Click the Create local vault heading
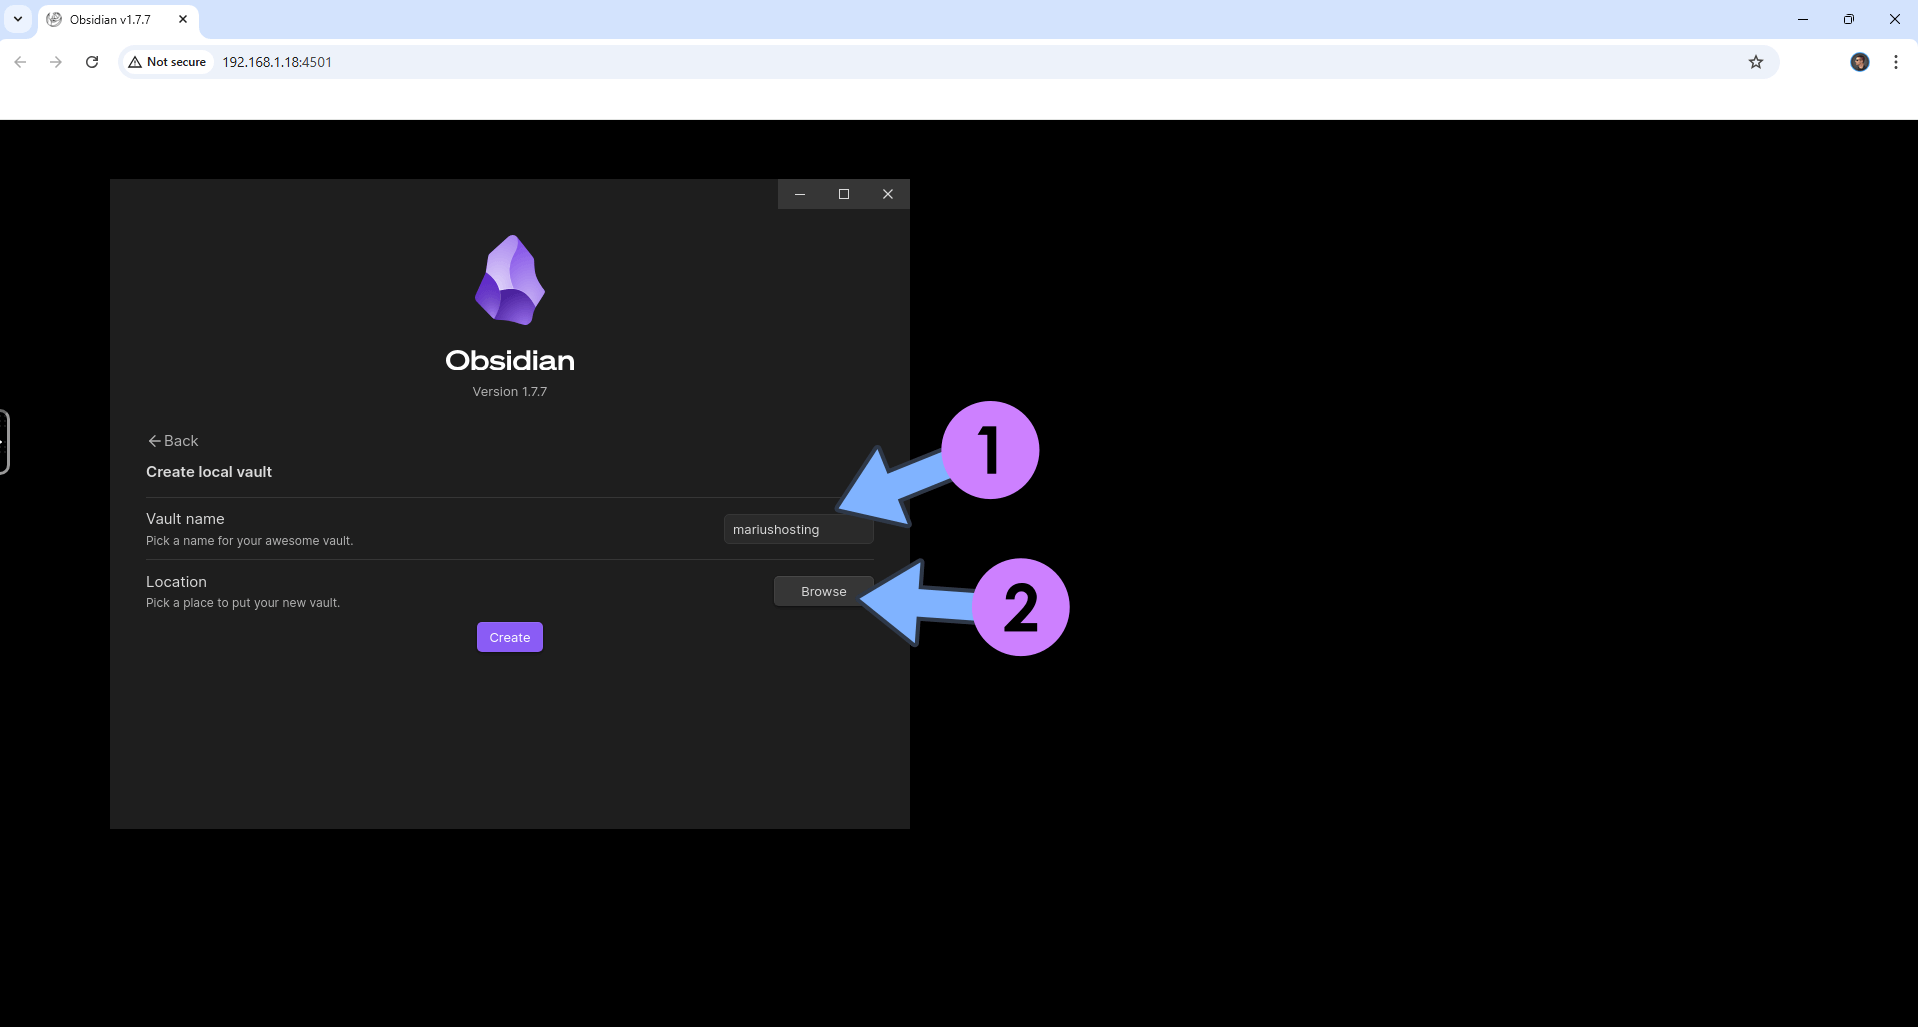This screenshot has height=1027, width=1918. click(x=209, y=472)
